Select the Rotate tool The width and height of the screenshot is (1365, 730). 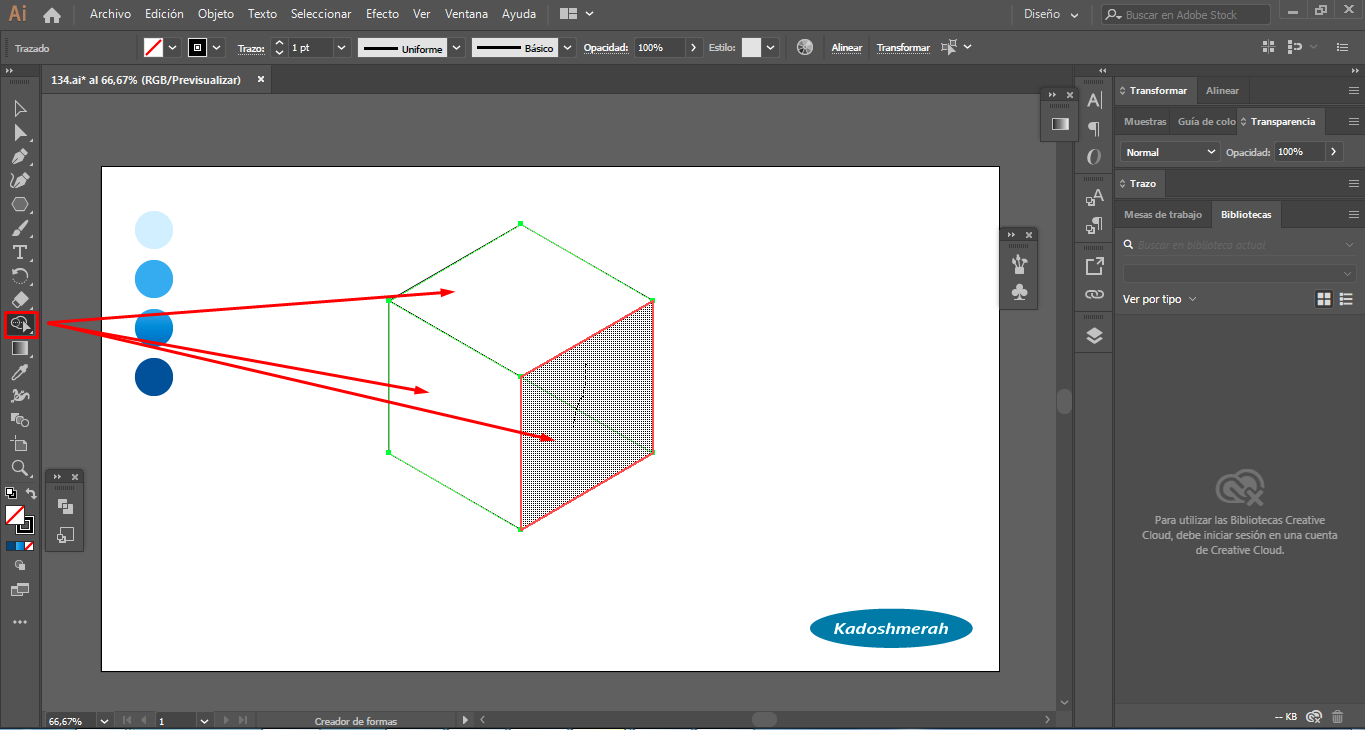tap(20, 276)
